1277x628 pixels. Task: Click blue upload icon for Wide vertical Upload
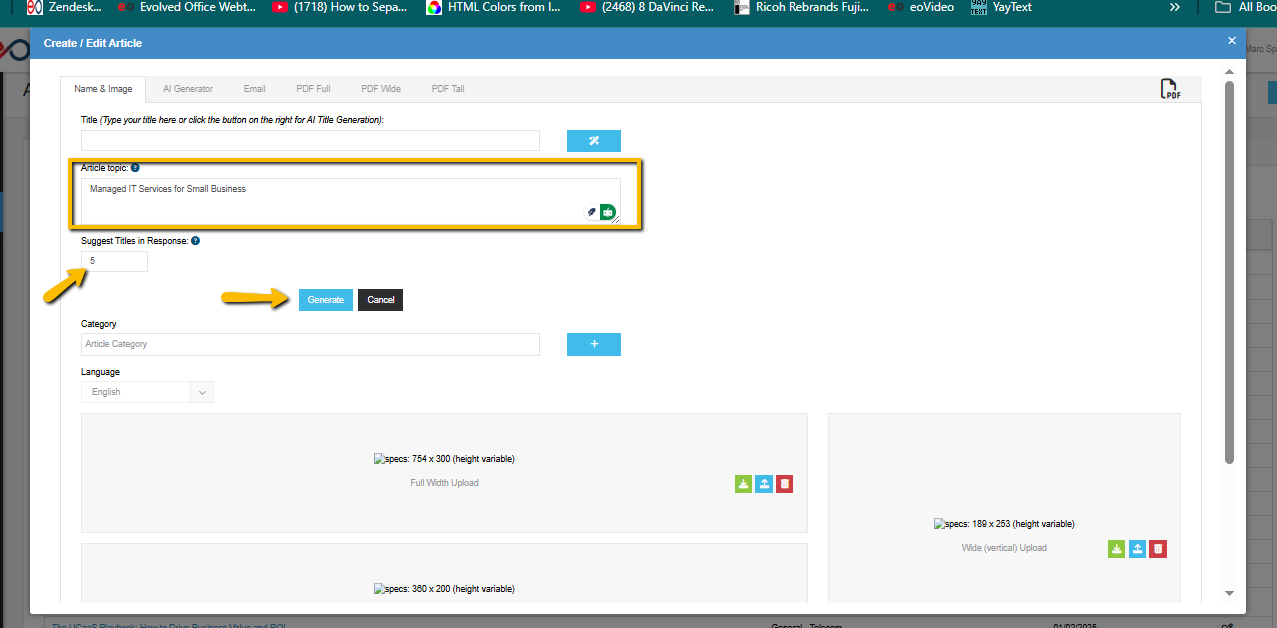(x=1137, y=549)
